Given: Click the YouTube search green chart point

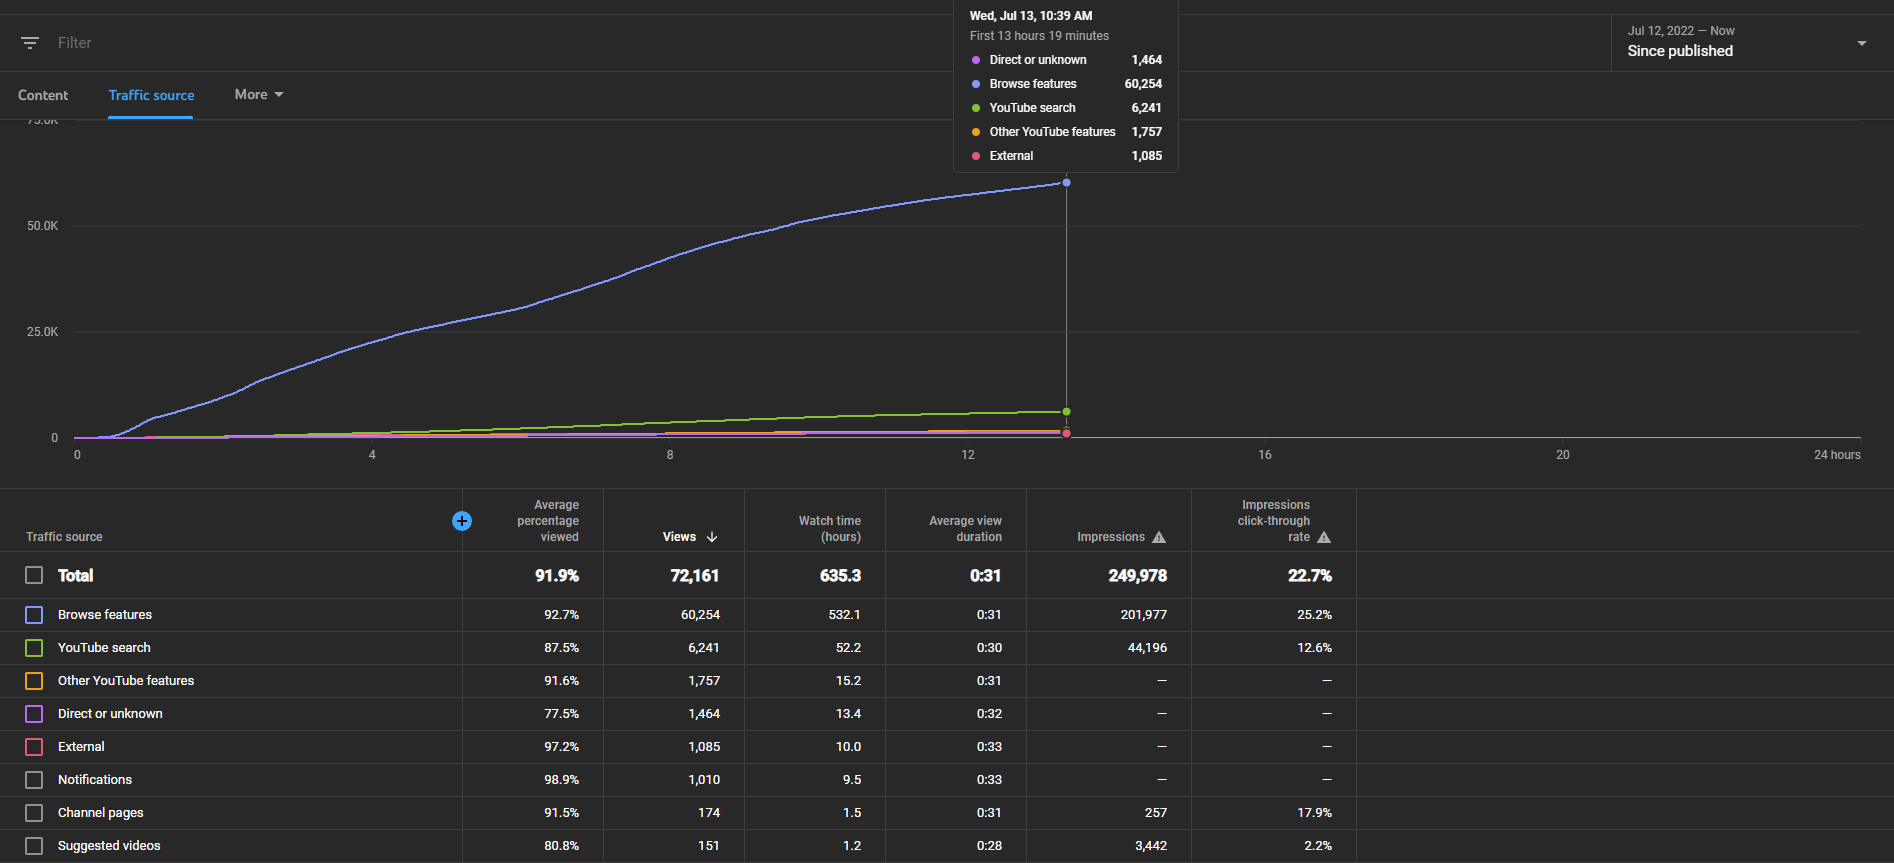Looking at the screenshot, I should (1066, 412).
